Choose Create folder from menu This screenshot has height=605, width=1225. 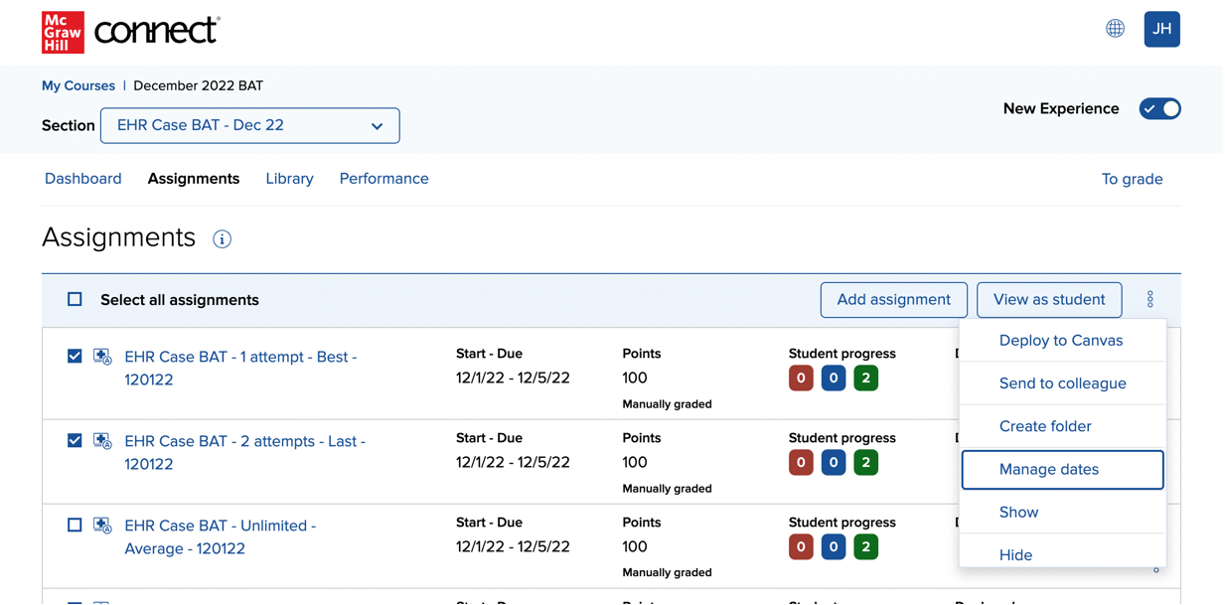[1062, 426]
